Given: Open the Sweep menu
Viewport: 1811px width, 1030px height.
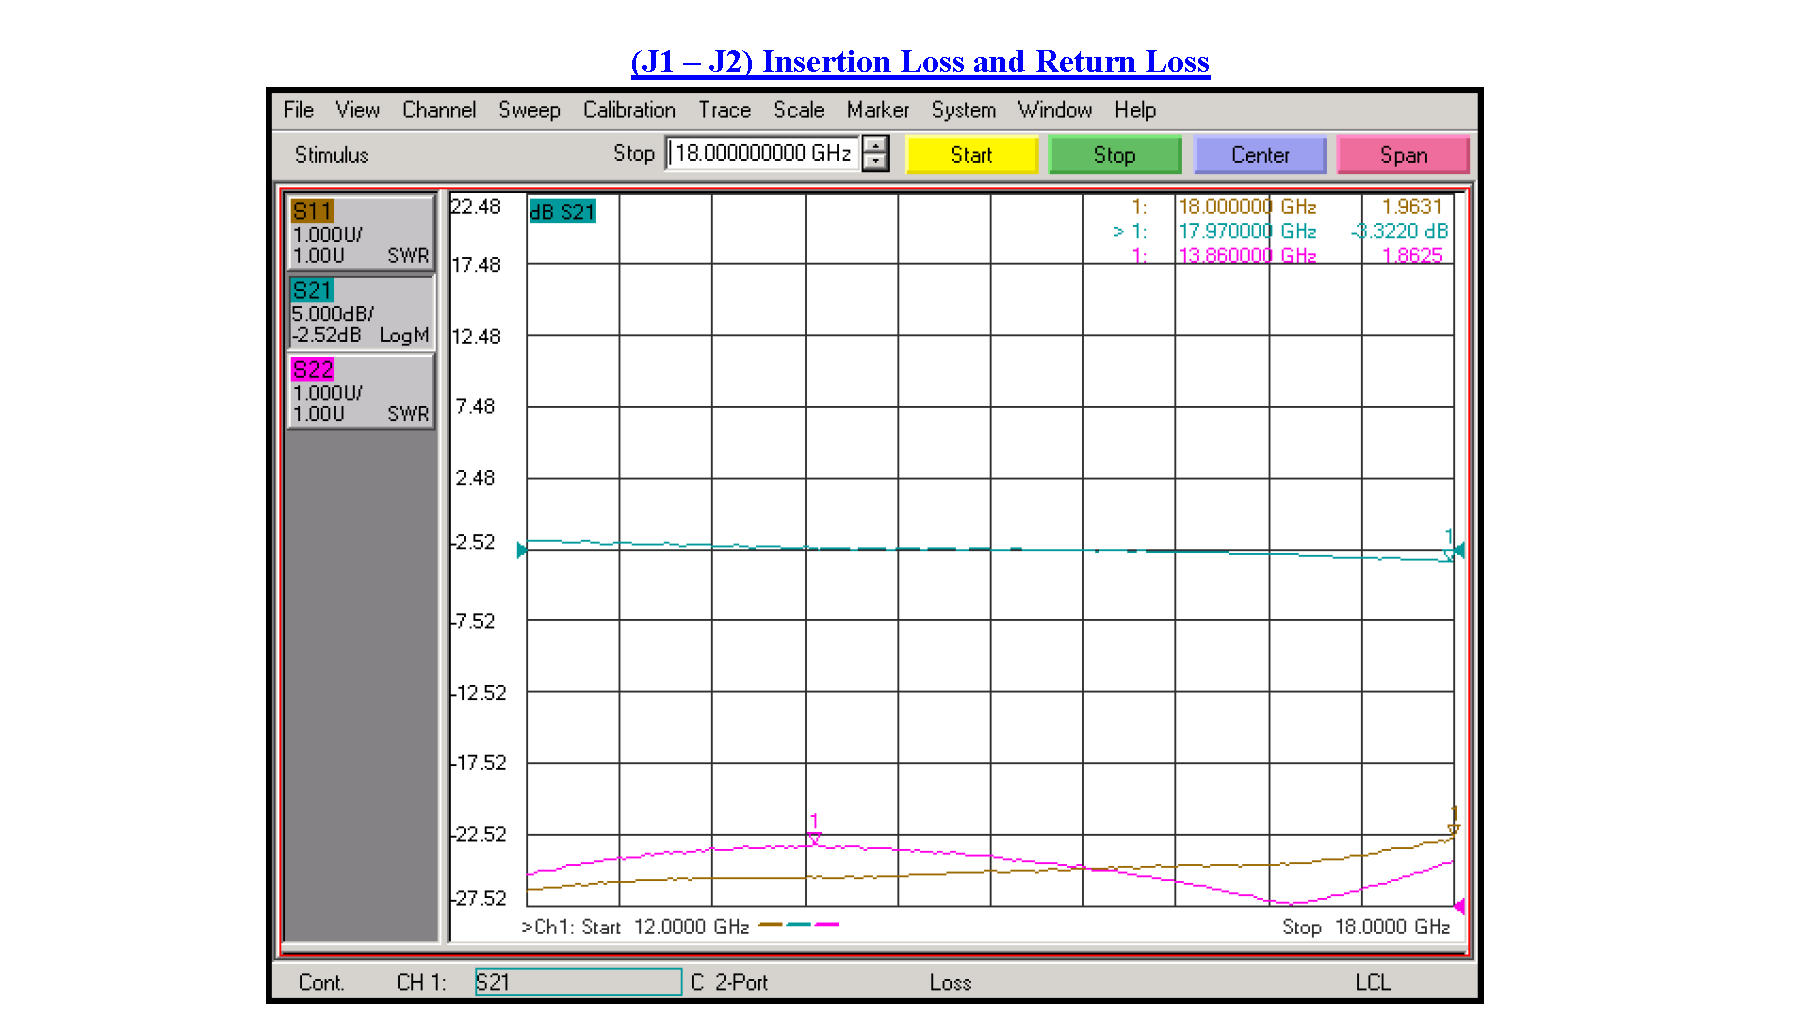Looking at the screenshot, I should tap(529, 110).
